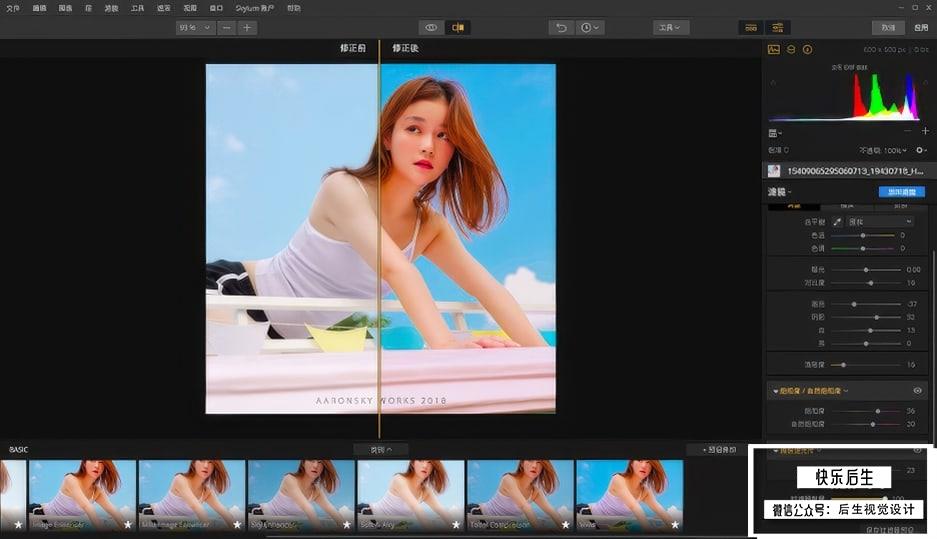Favorite the Mild Image Enhancer preset star
This screenshot has height=539, width=937.
click(237, 525)
